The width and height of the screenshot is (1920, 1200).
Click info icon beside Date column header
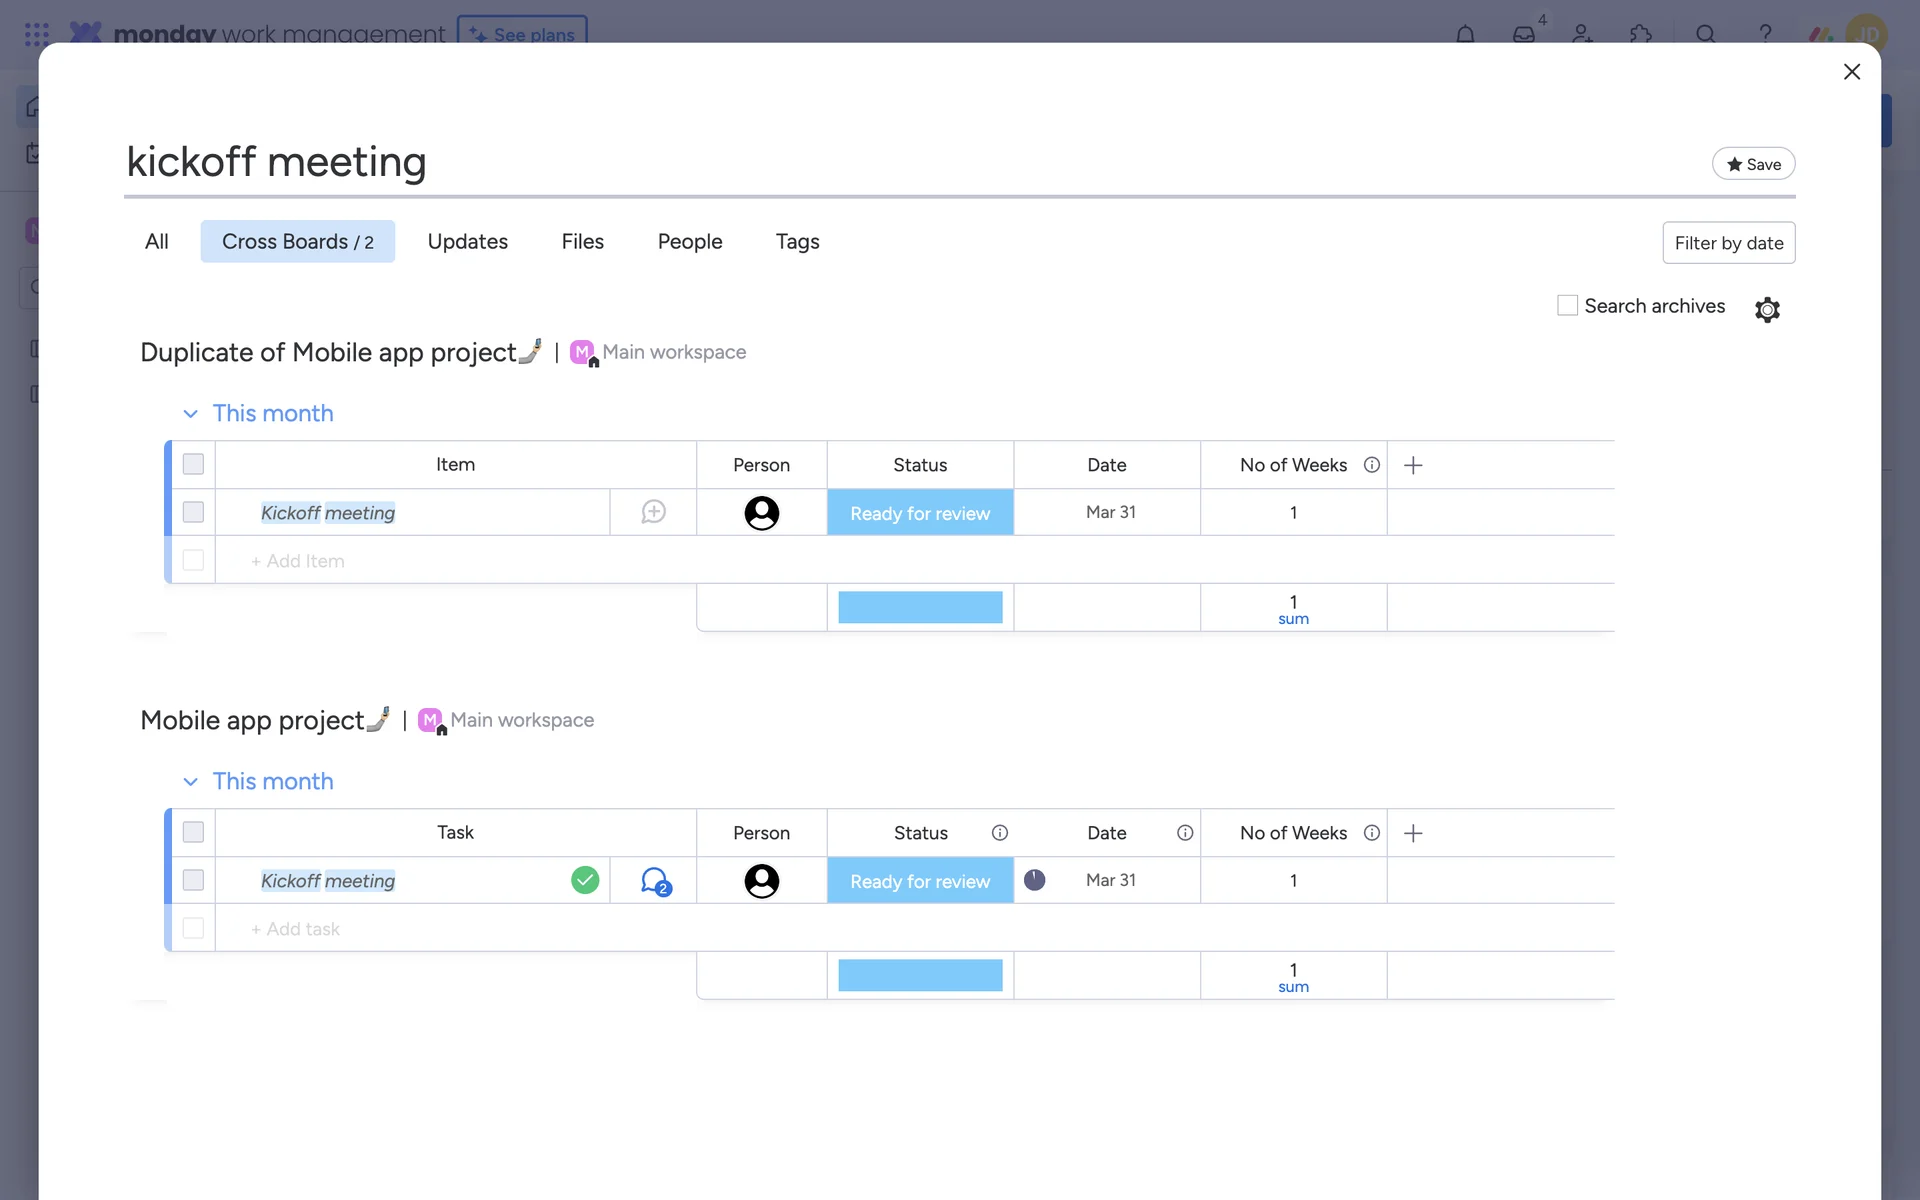pos(1185,833)
